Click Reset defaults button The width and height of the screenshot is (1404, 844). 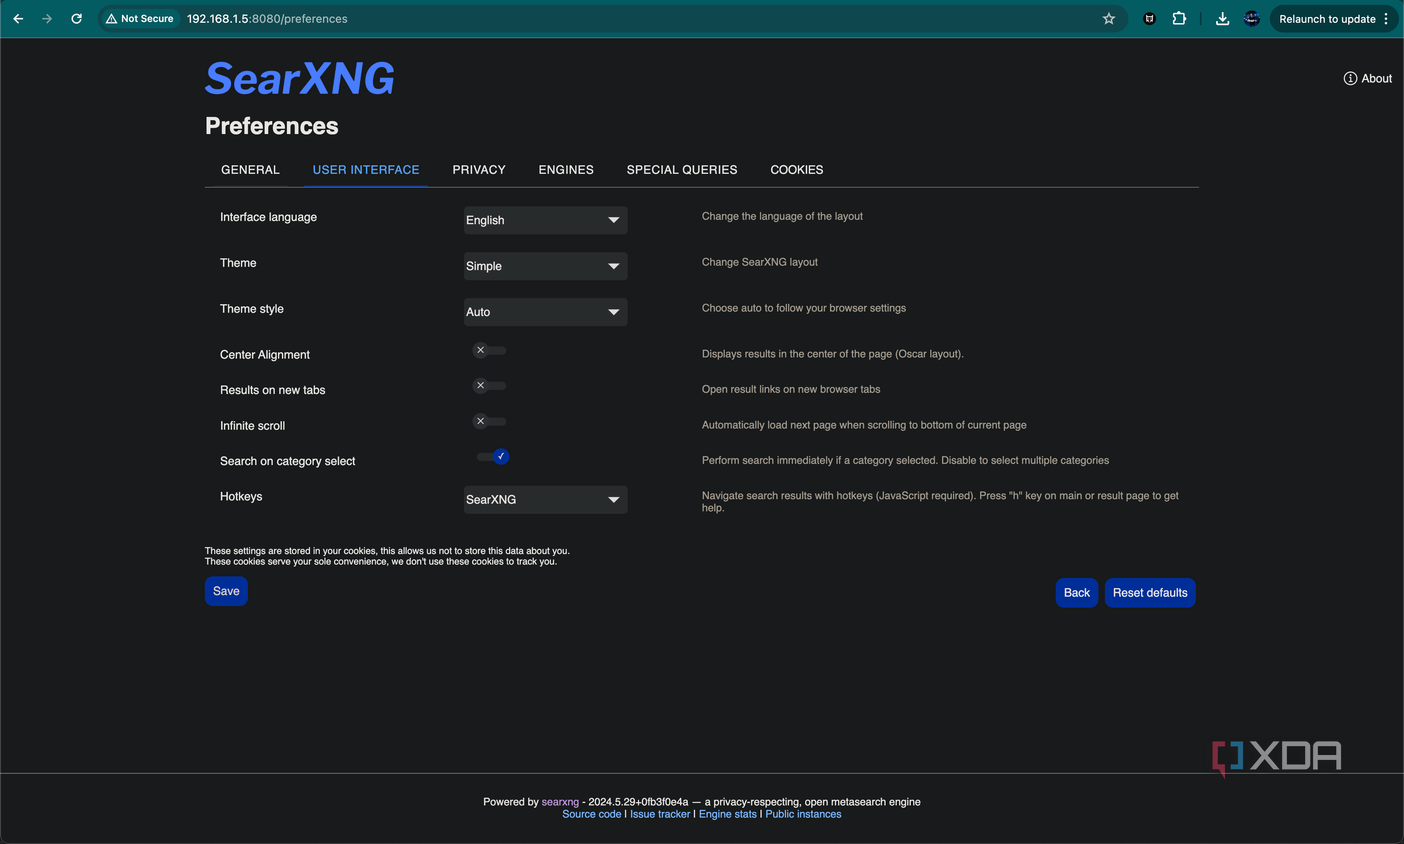tap(1150, 593)
